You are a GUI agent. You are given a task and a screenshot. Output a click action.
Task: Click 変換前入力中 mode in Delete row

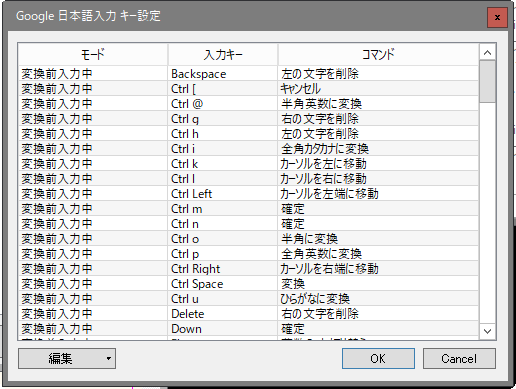click(x=93, y=314)
